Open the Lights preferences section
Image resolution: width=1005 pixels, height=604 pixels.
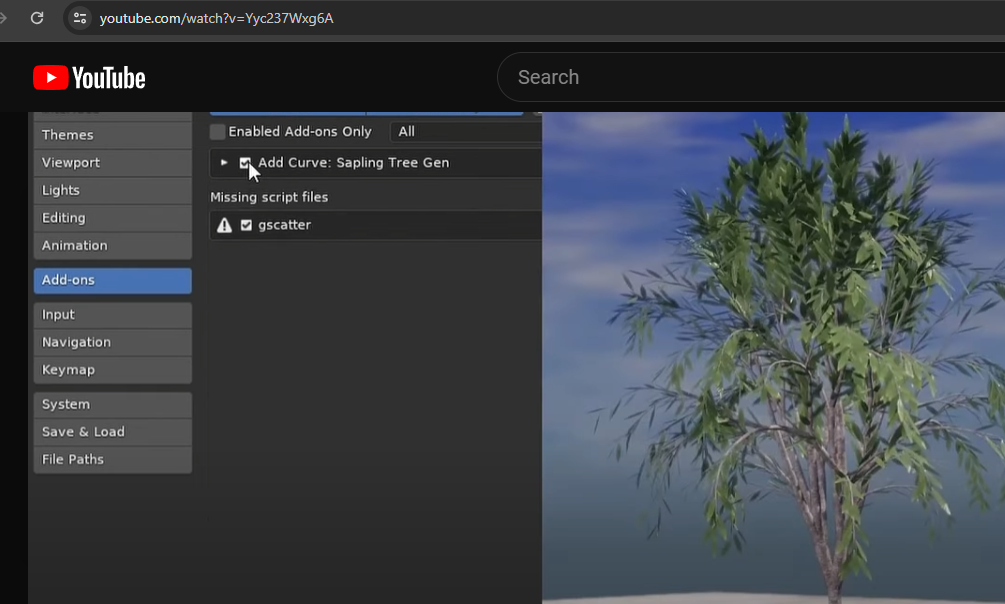tap(113, 190)
